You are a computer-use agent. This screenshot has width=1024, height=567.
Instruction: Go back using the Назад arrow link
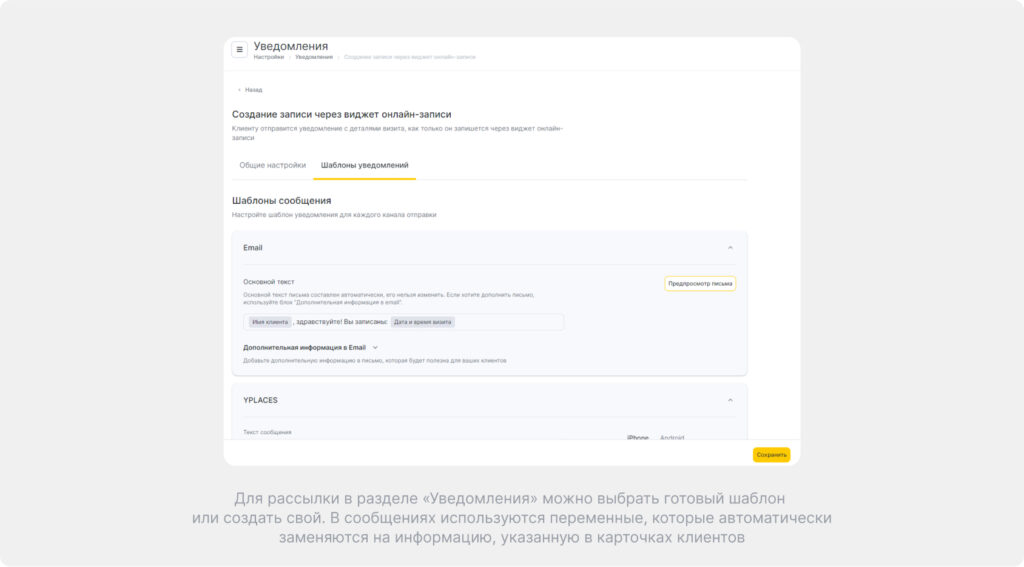(249, 90)
